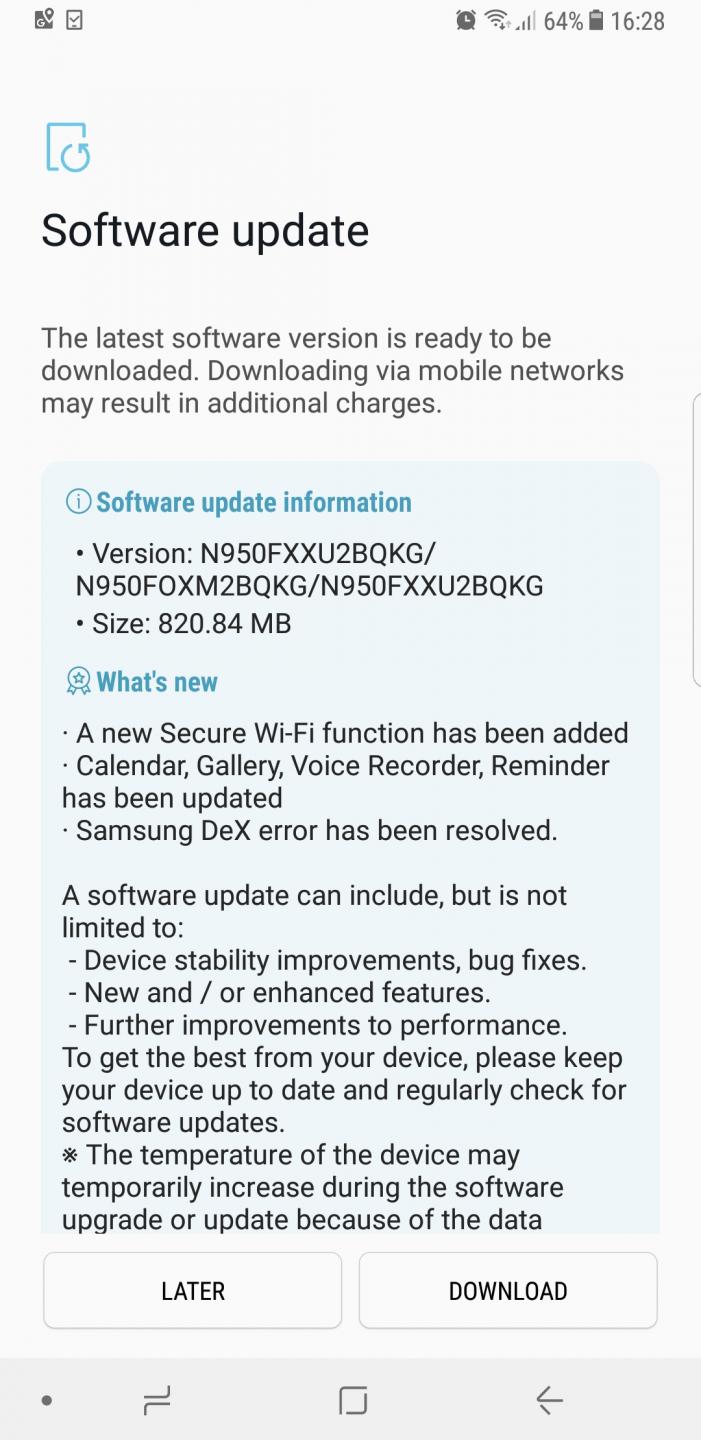Tap the battery icon in status bar
Viewport: 701px width, 1440px height.
(x=597, y=20)
